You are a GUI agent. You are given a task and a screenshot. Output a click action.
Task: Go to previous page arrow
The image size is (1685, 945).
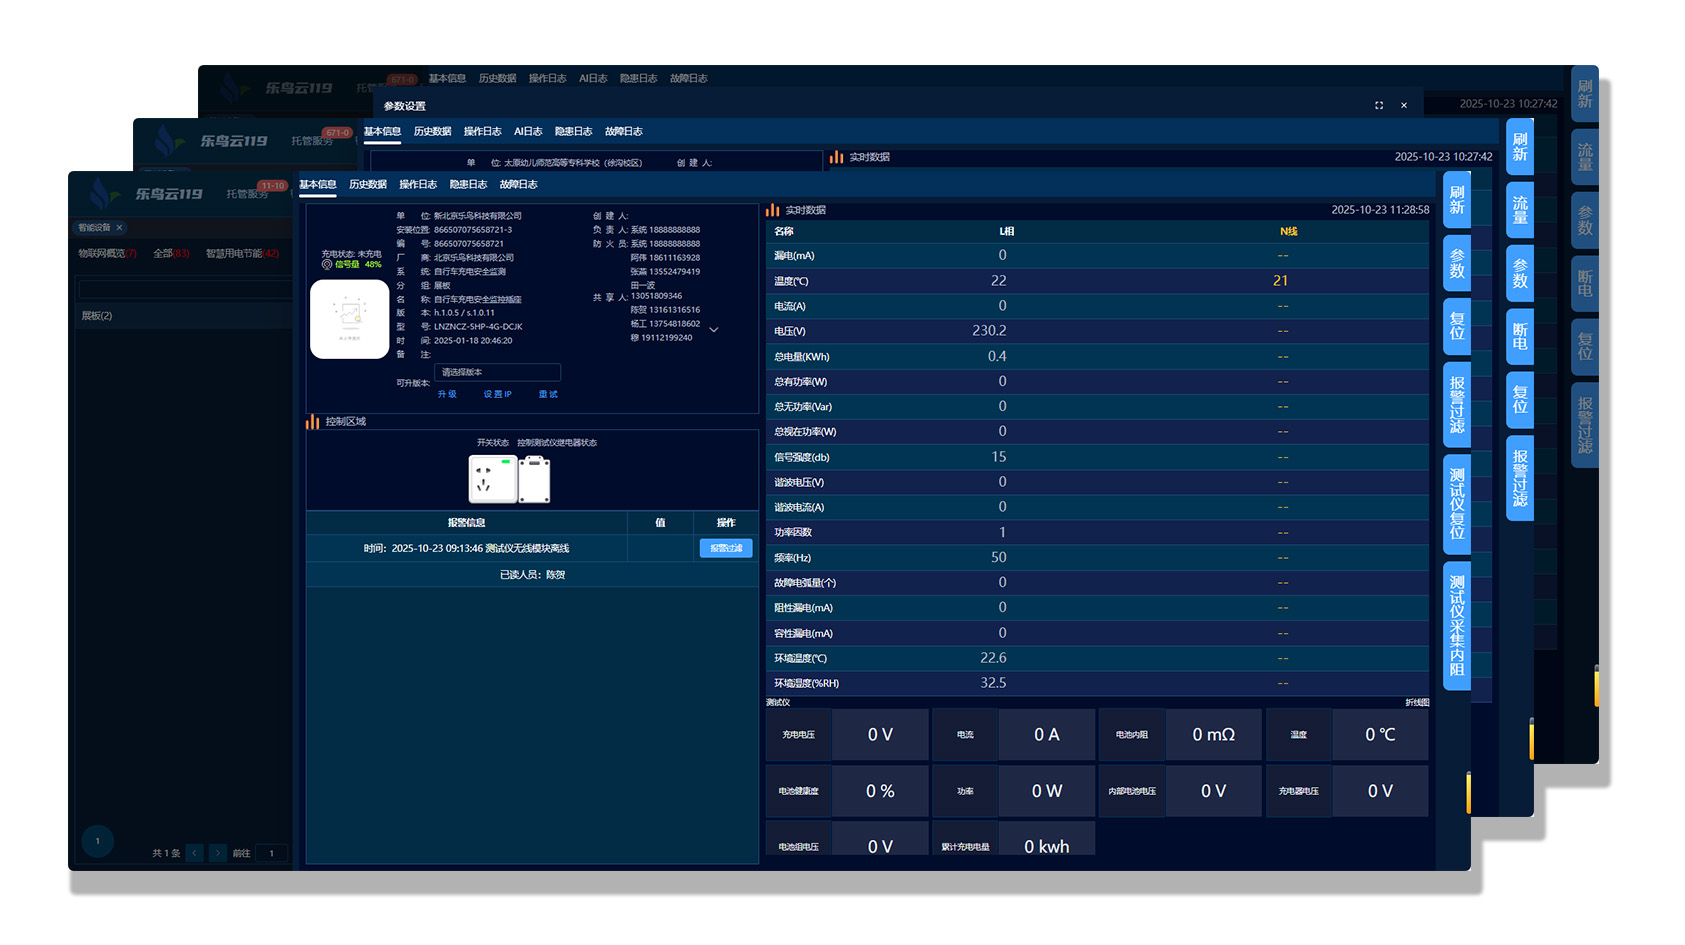(195, 853)
